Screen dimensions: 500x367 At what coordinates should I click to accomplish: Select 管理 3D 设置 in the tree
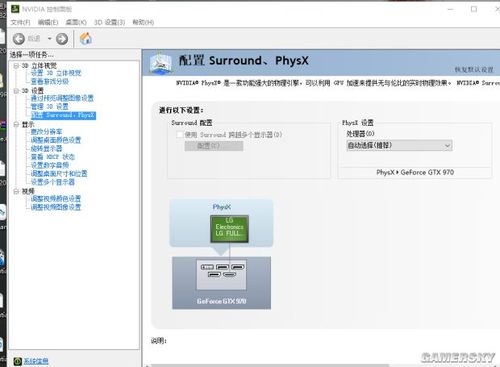49,106
